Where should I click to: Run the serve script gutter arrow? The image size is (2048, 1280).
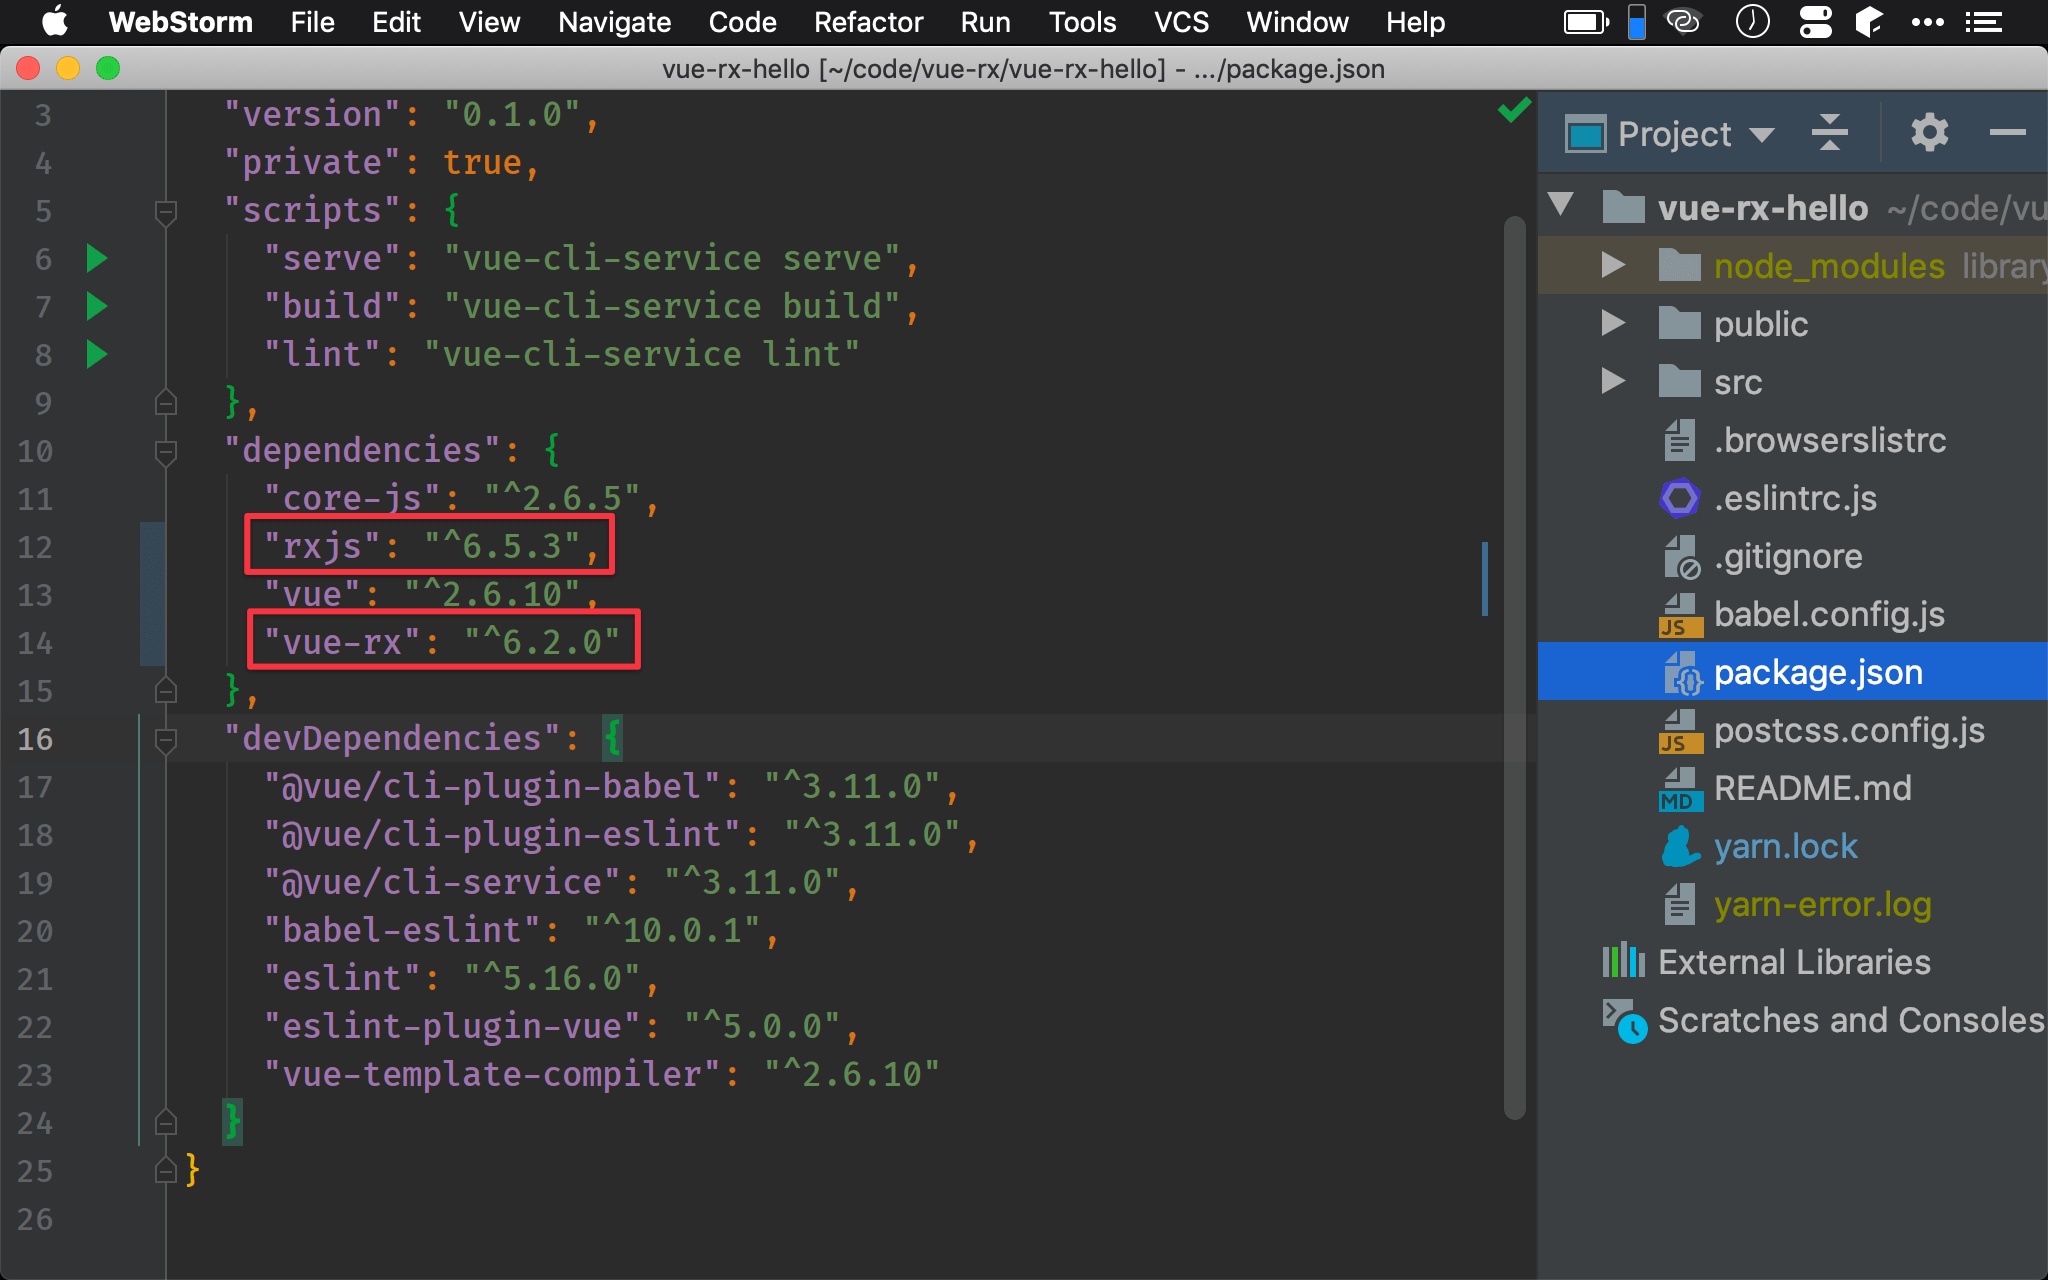click(x=96, y=258)
